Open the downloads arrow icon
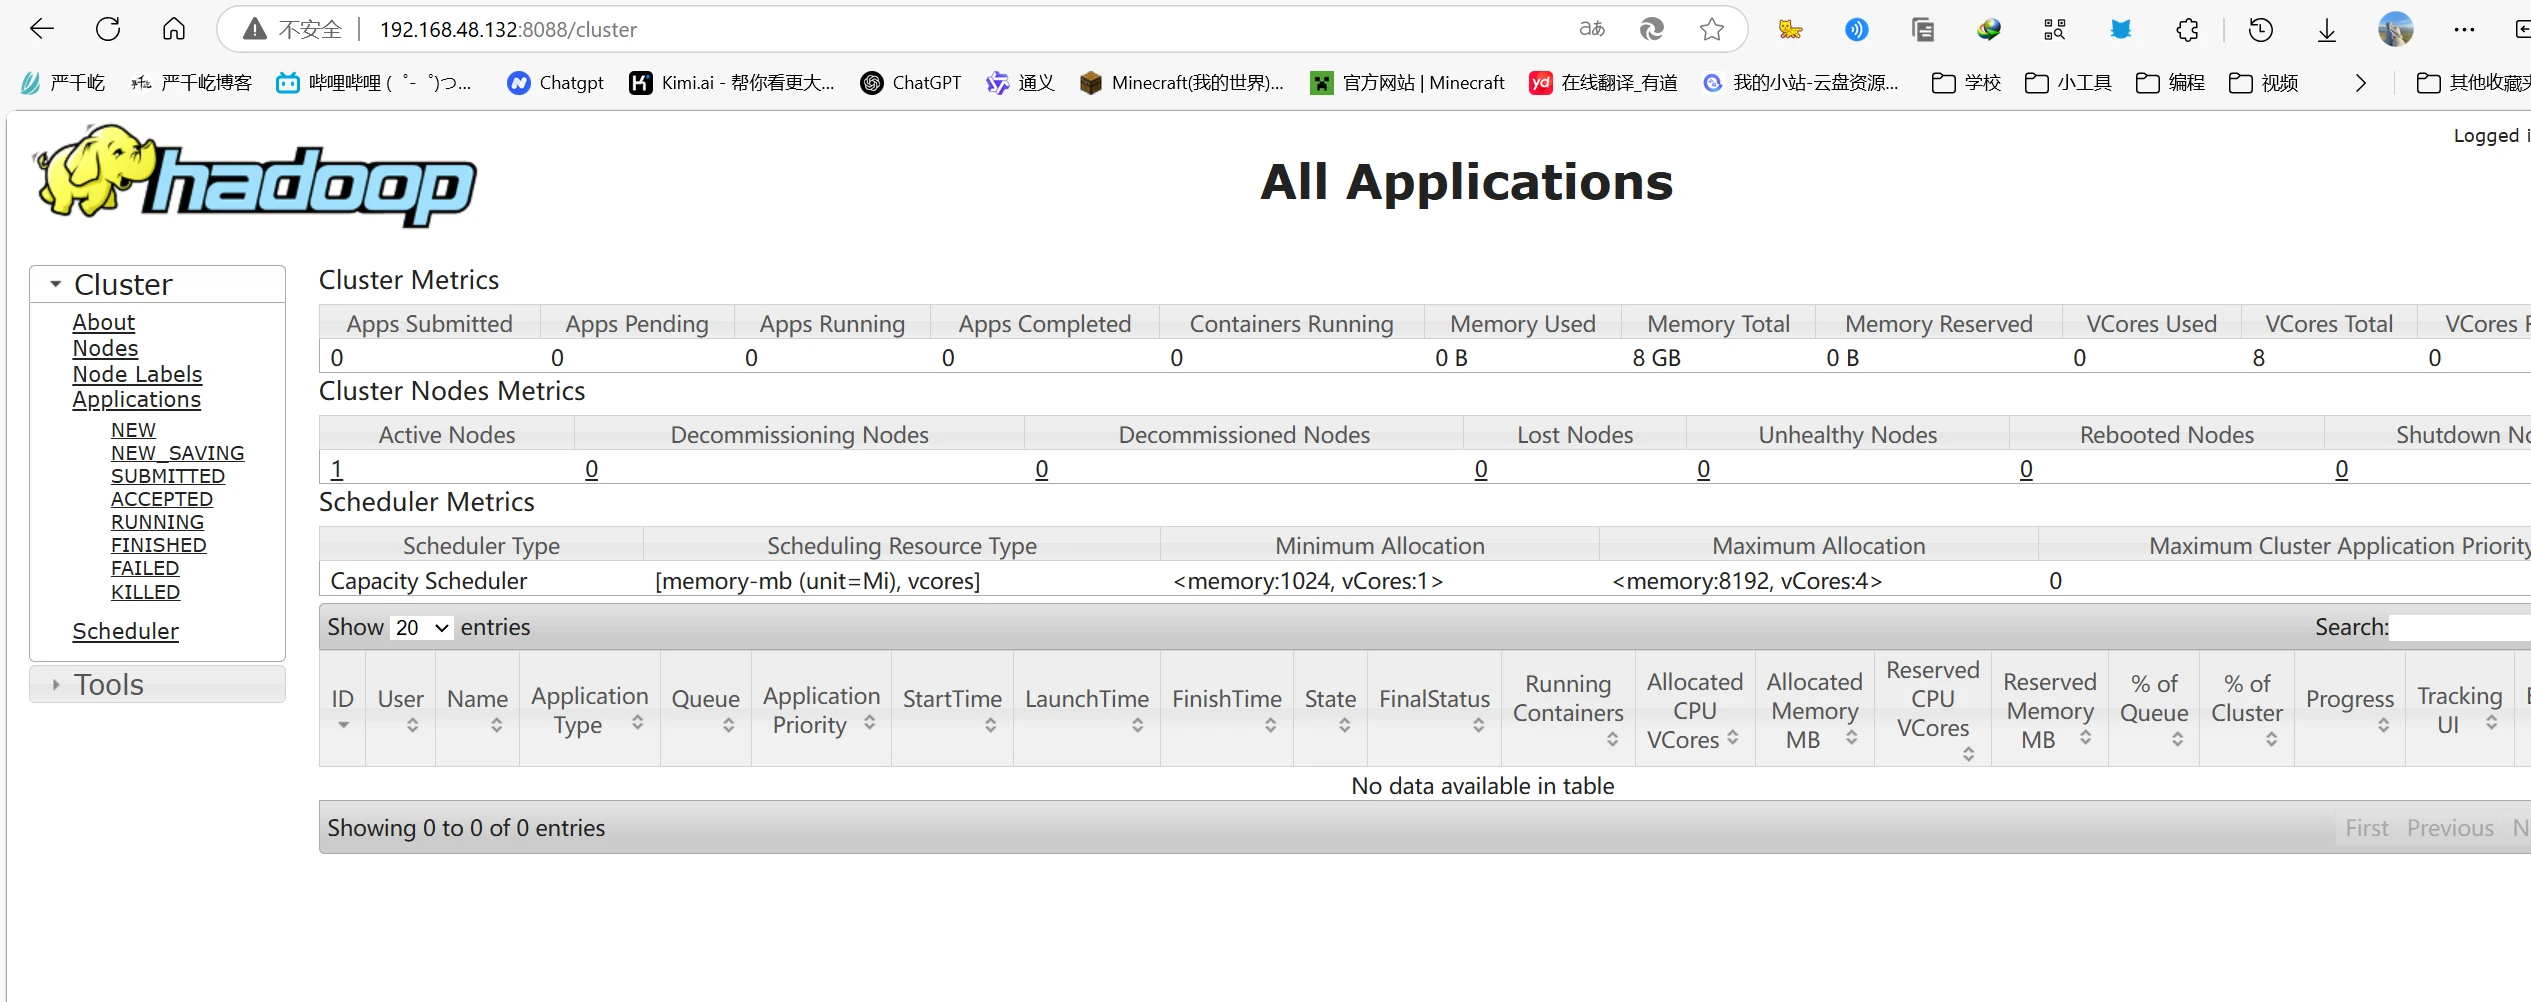This screenshot has height=1002, width=2531. point(2326,29)
